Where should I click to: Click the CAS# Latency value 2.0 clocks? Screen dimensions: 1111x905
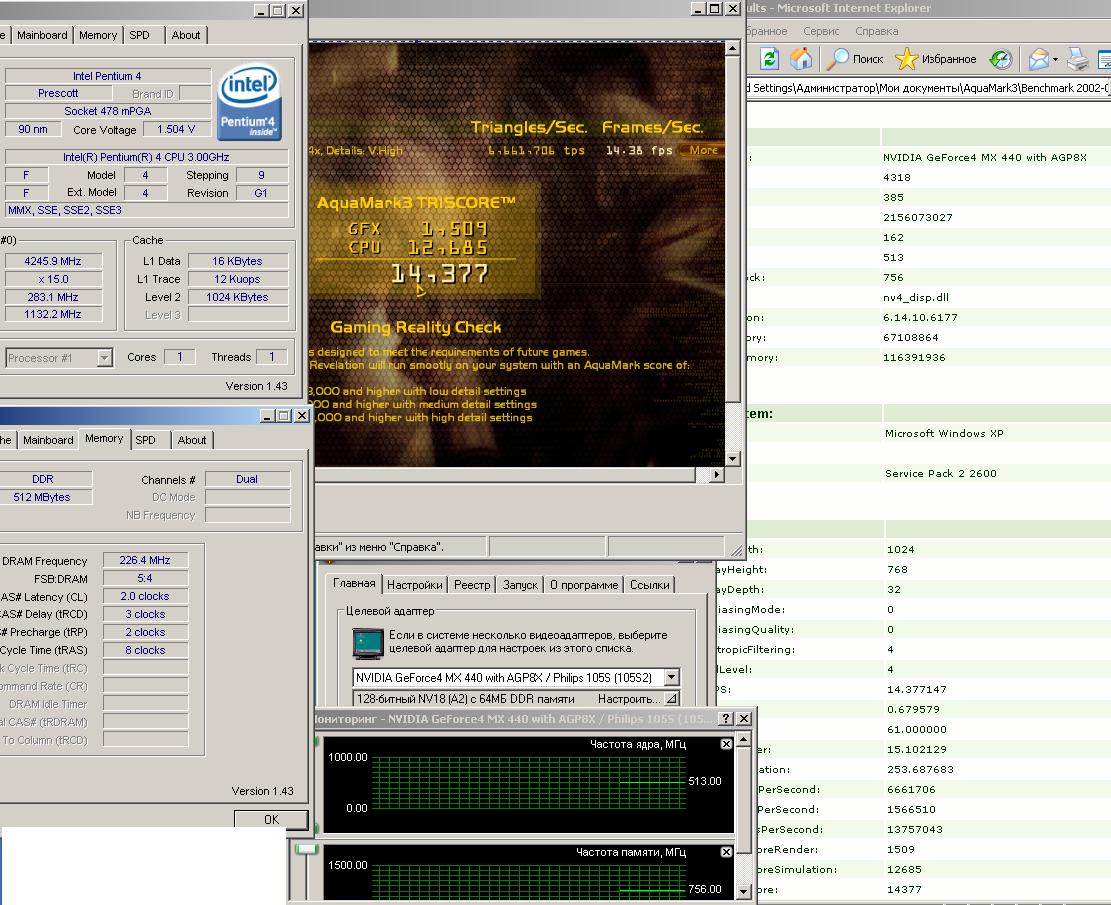[x=145, y=596]
